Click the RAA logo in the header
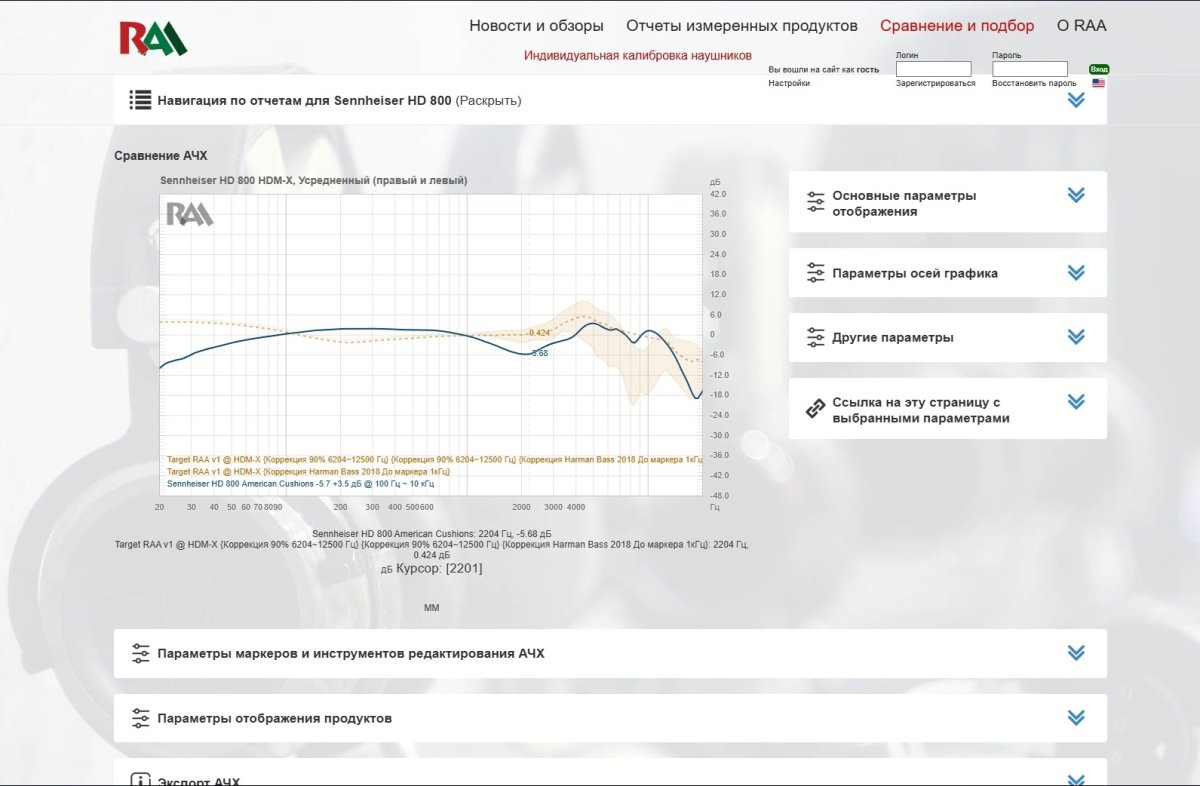1200x786 pixels. coord(152,38)
